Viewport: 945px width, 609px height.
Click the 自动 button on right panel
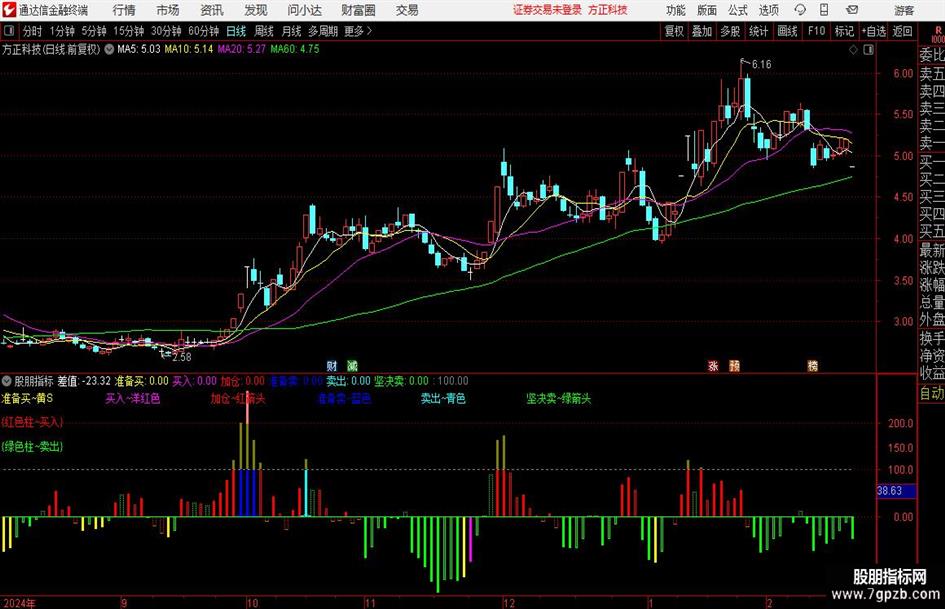click(932, 393)
